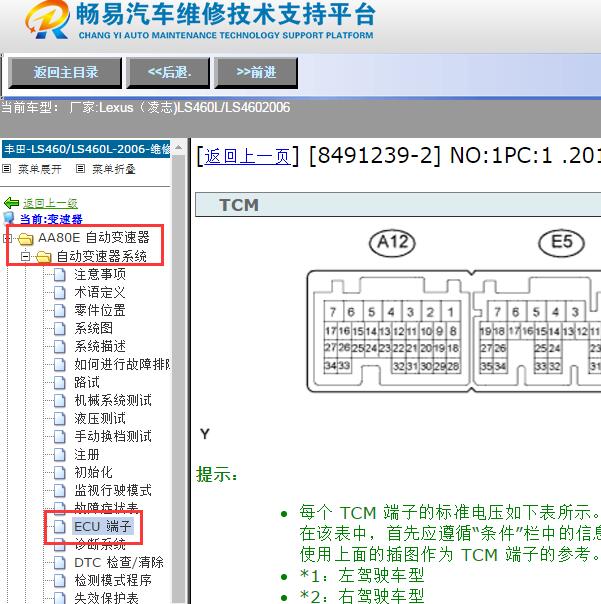Click the E5 connector label
Viewport: 601px width, 604px height.
click(x=561, y=243)
